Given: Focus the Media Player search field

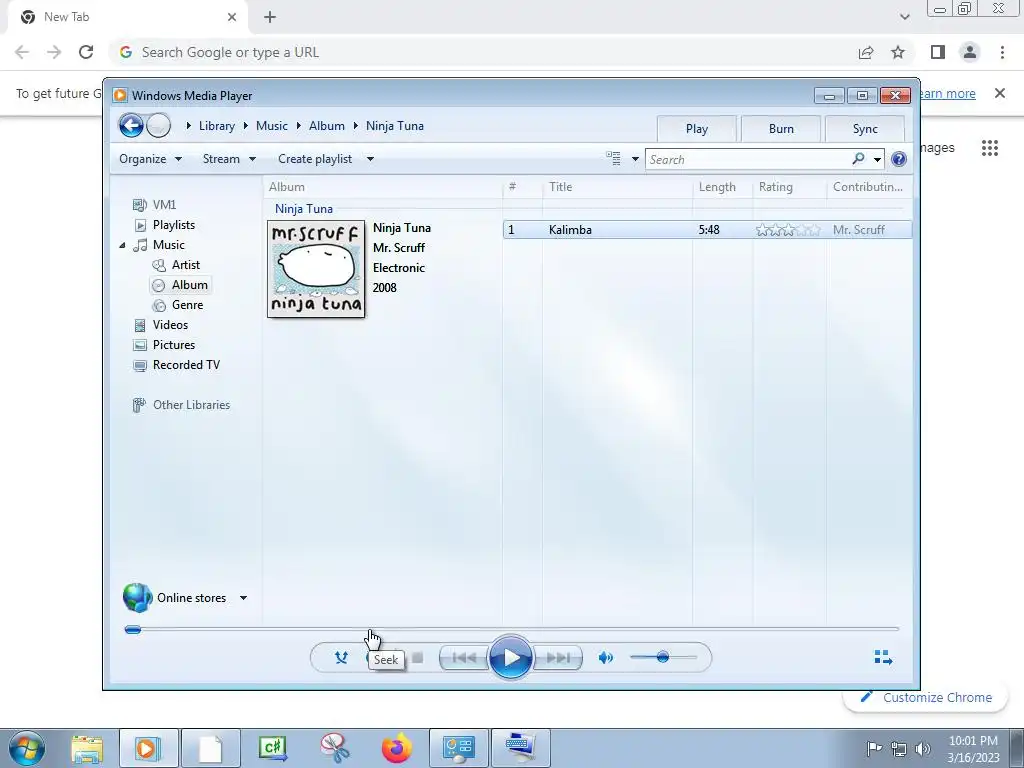Looking at the screenshot, I should coord(748,159).
